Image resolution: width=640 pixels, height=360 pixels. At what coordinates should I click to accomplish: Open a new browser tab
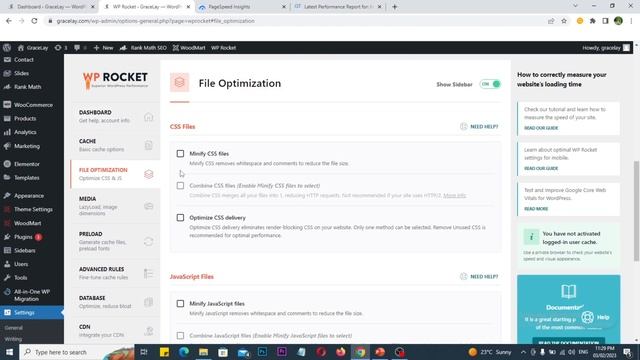click(394, 7)
